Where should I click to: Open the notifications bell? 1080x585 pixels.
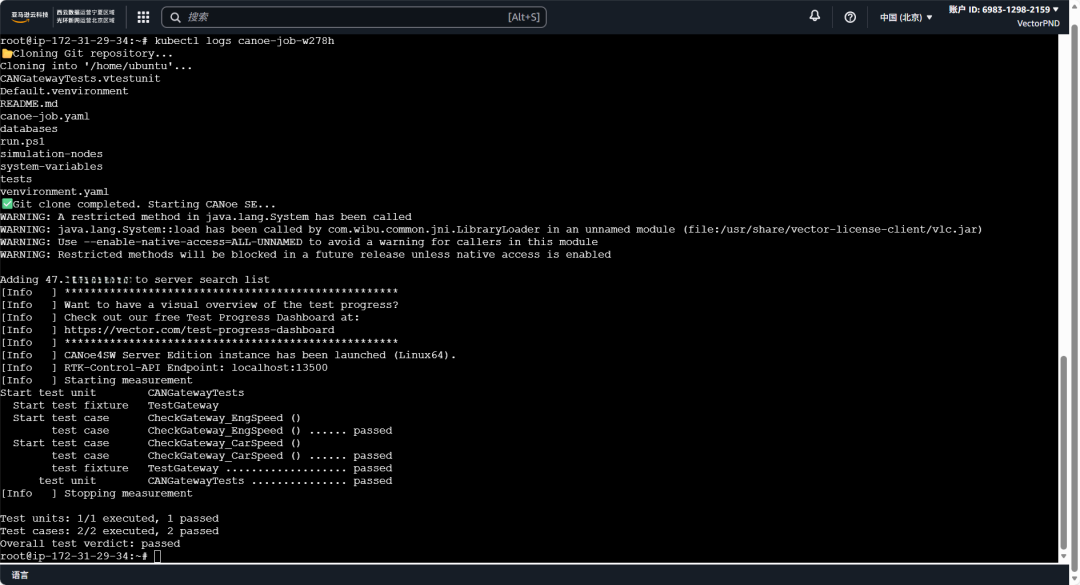815,16
